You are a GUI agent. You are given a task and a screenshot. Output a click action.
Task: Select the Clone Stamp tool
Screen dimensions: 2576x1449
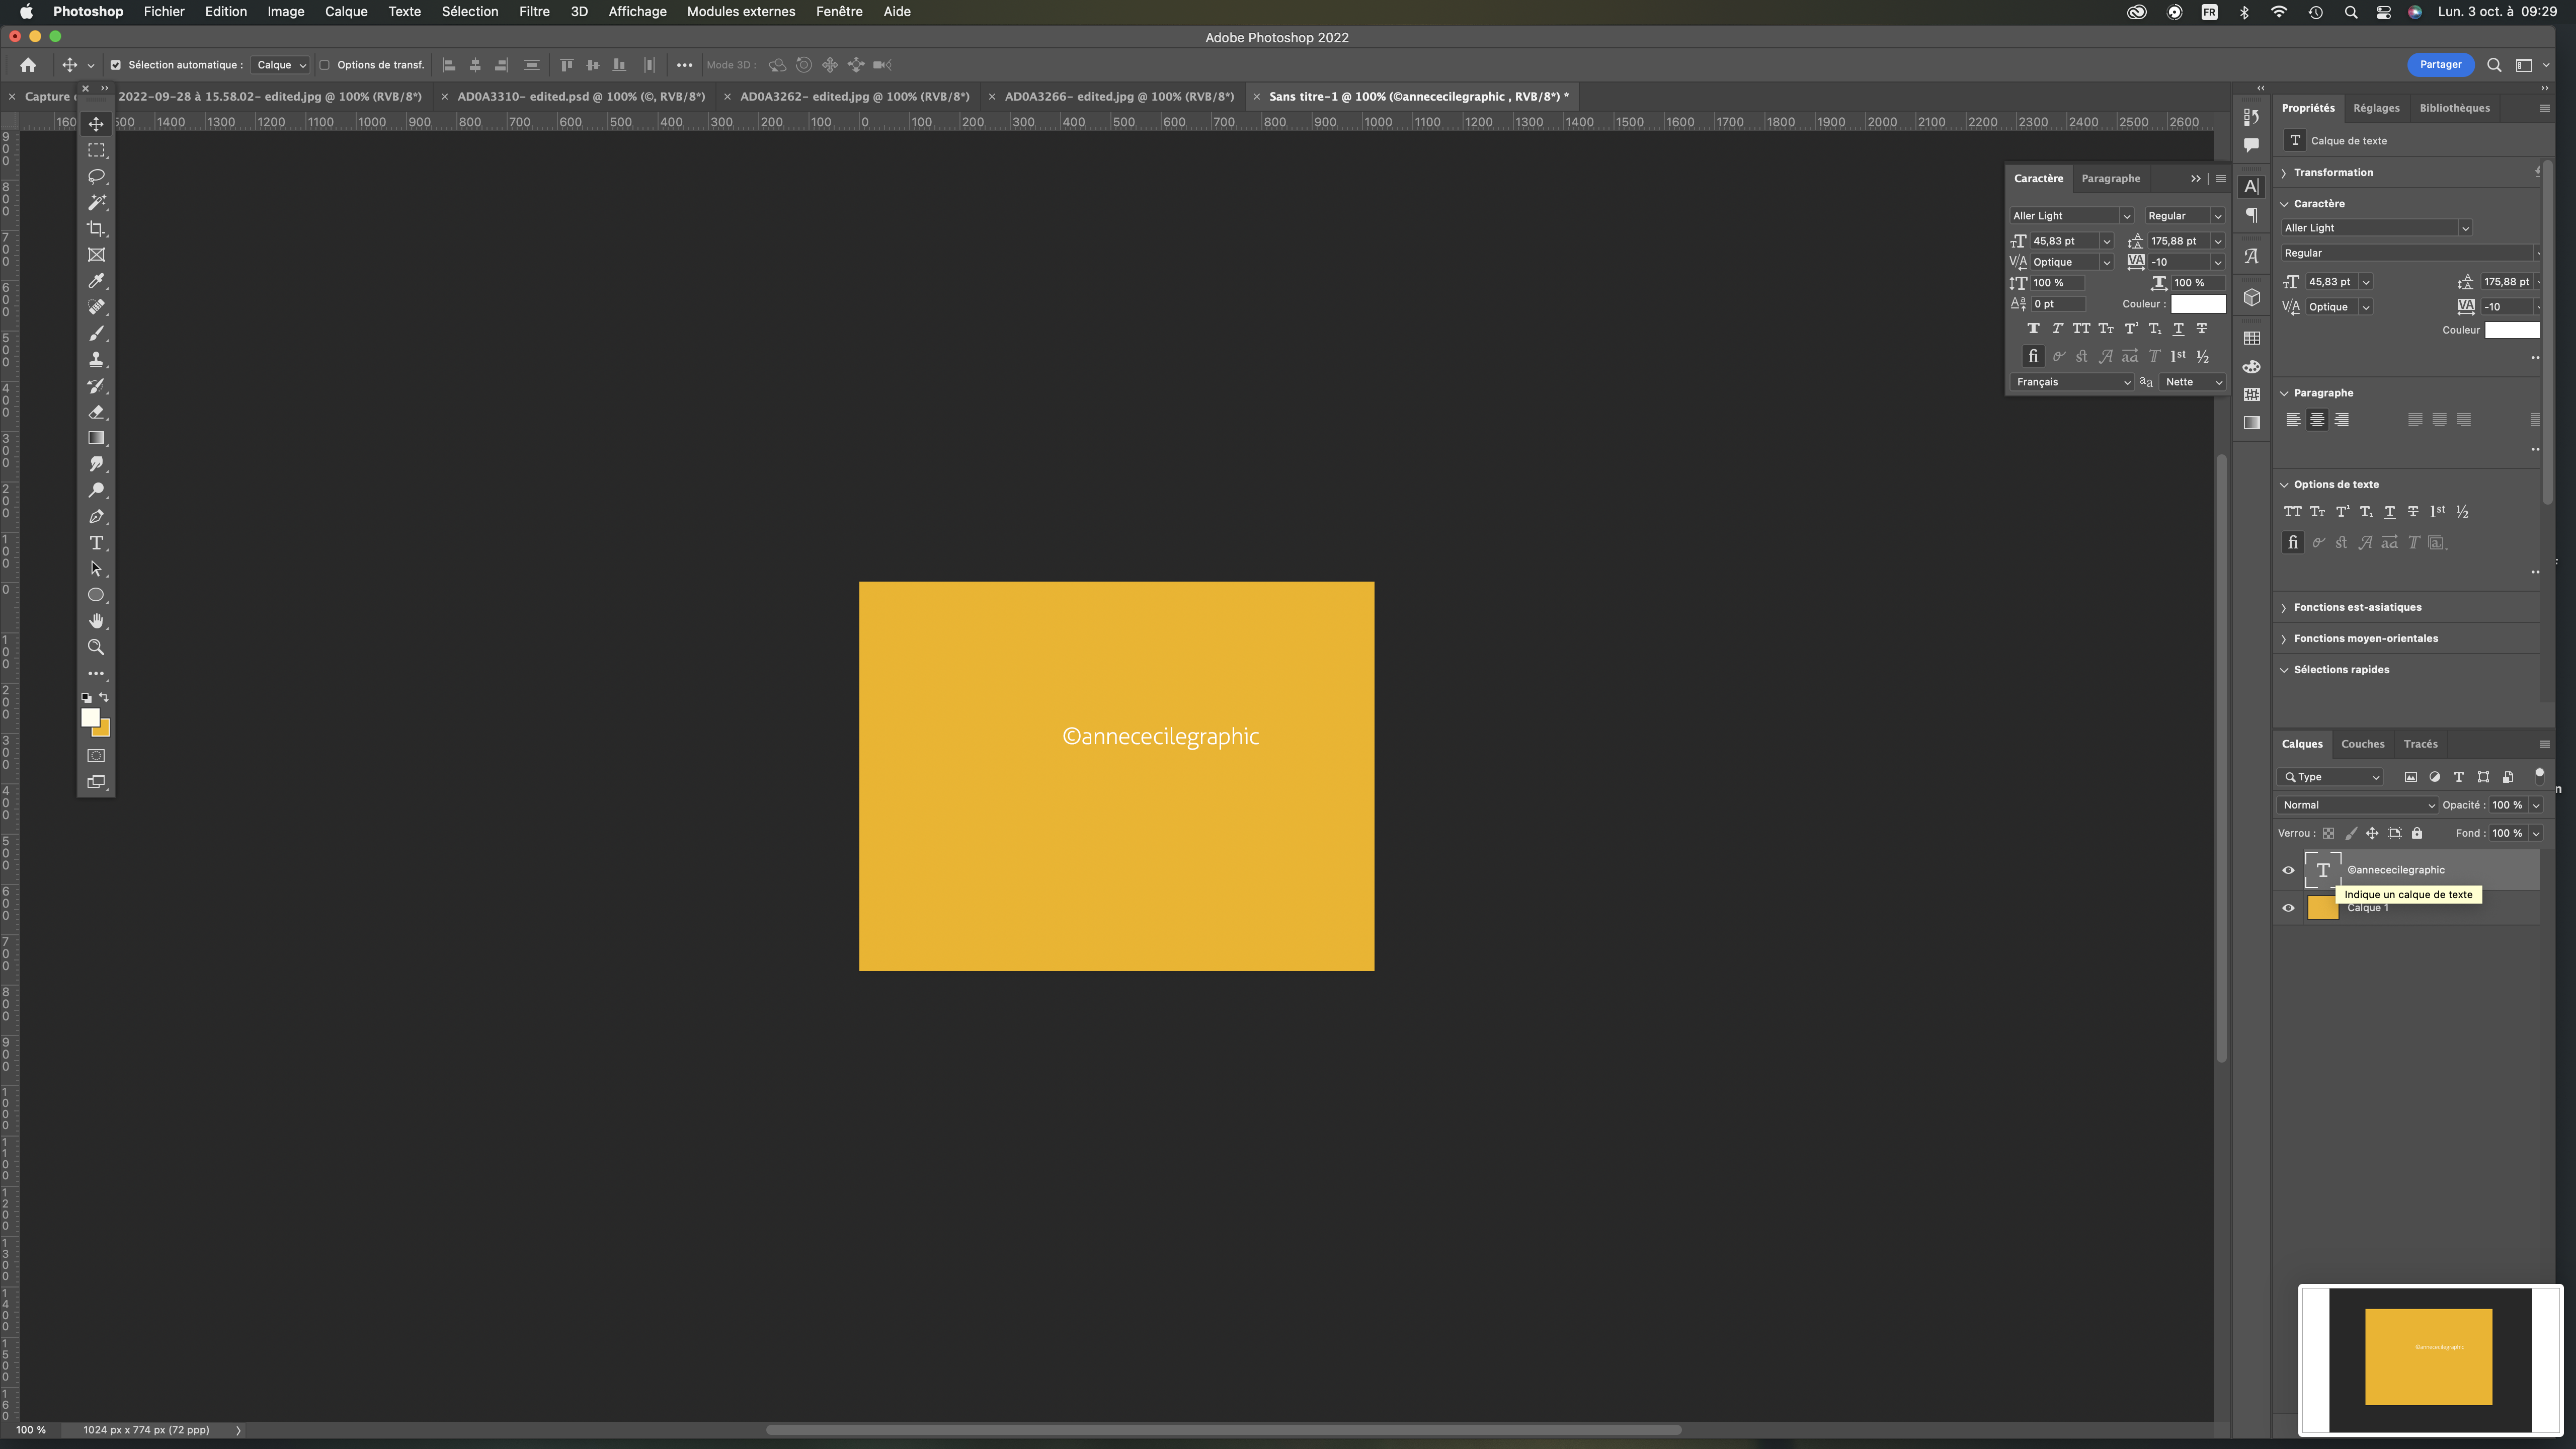(96, 360)
